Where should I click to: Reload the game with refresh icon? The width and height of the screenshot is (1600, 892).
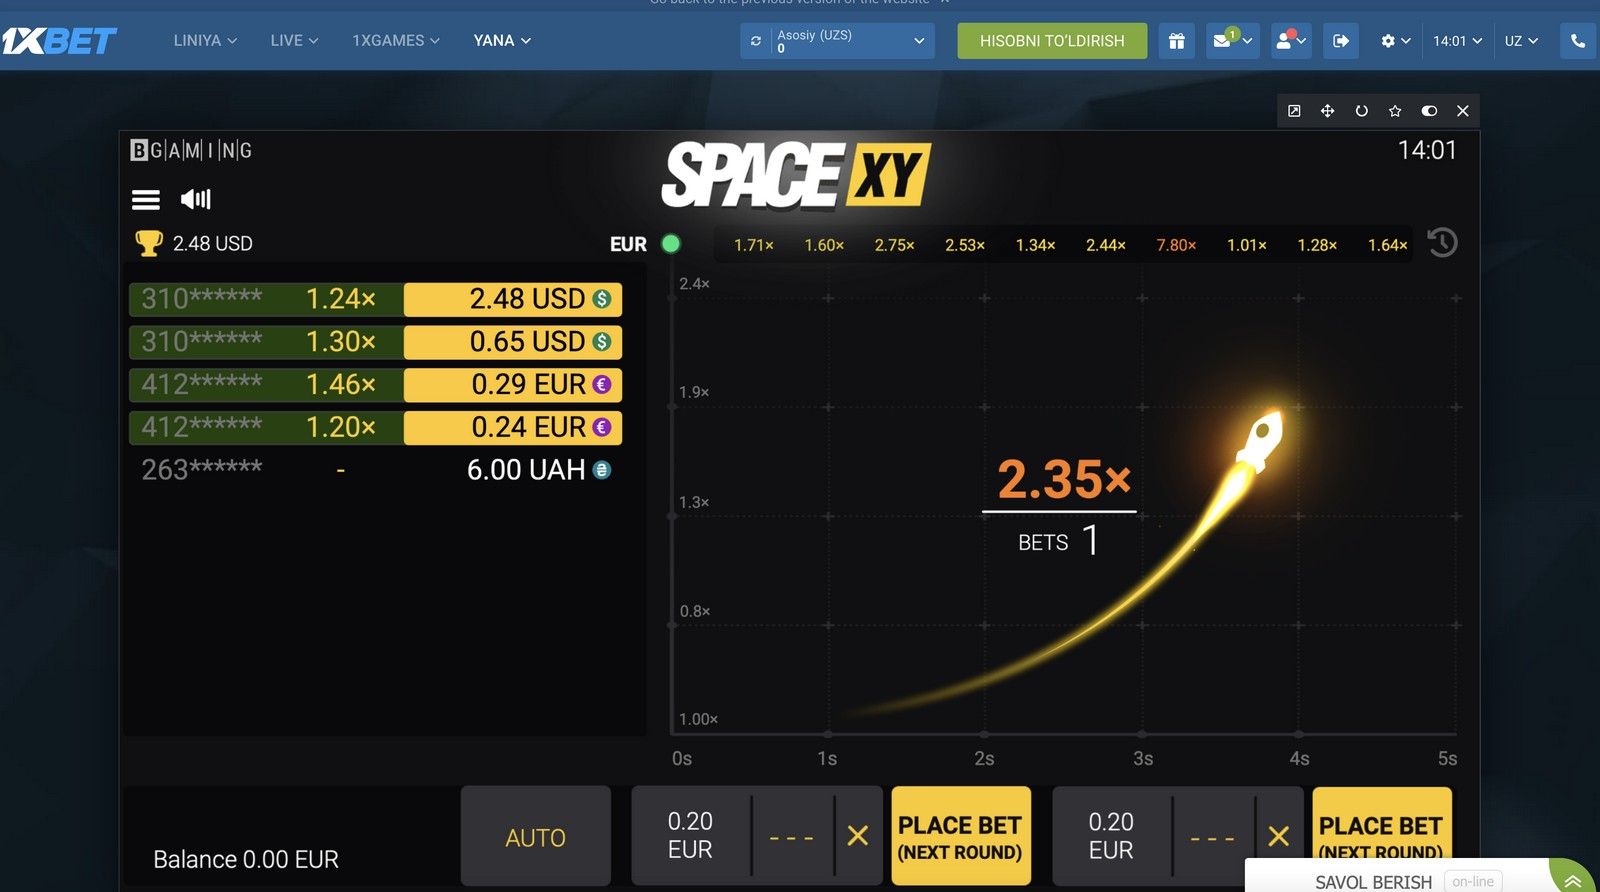[x=1361, y=111]
